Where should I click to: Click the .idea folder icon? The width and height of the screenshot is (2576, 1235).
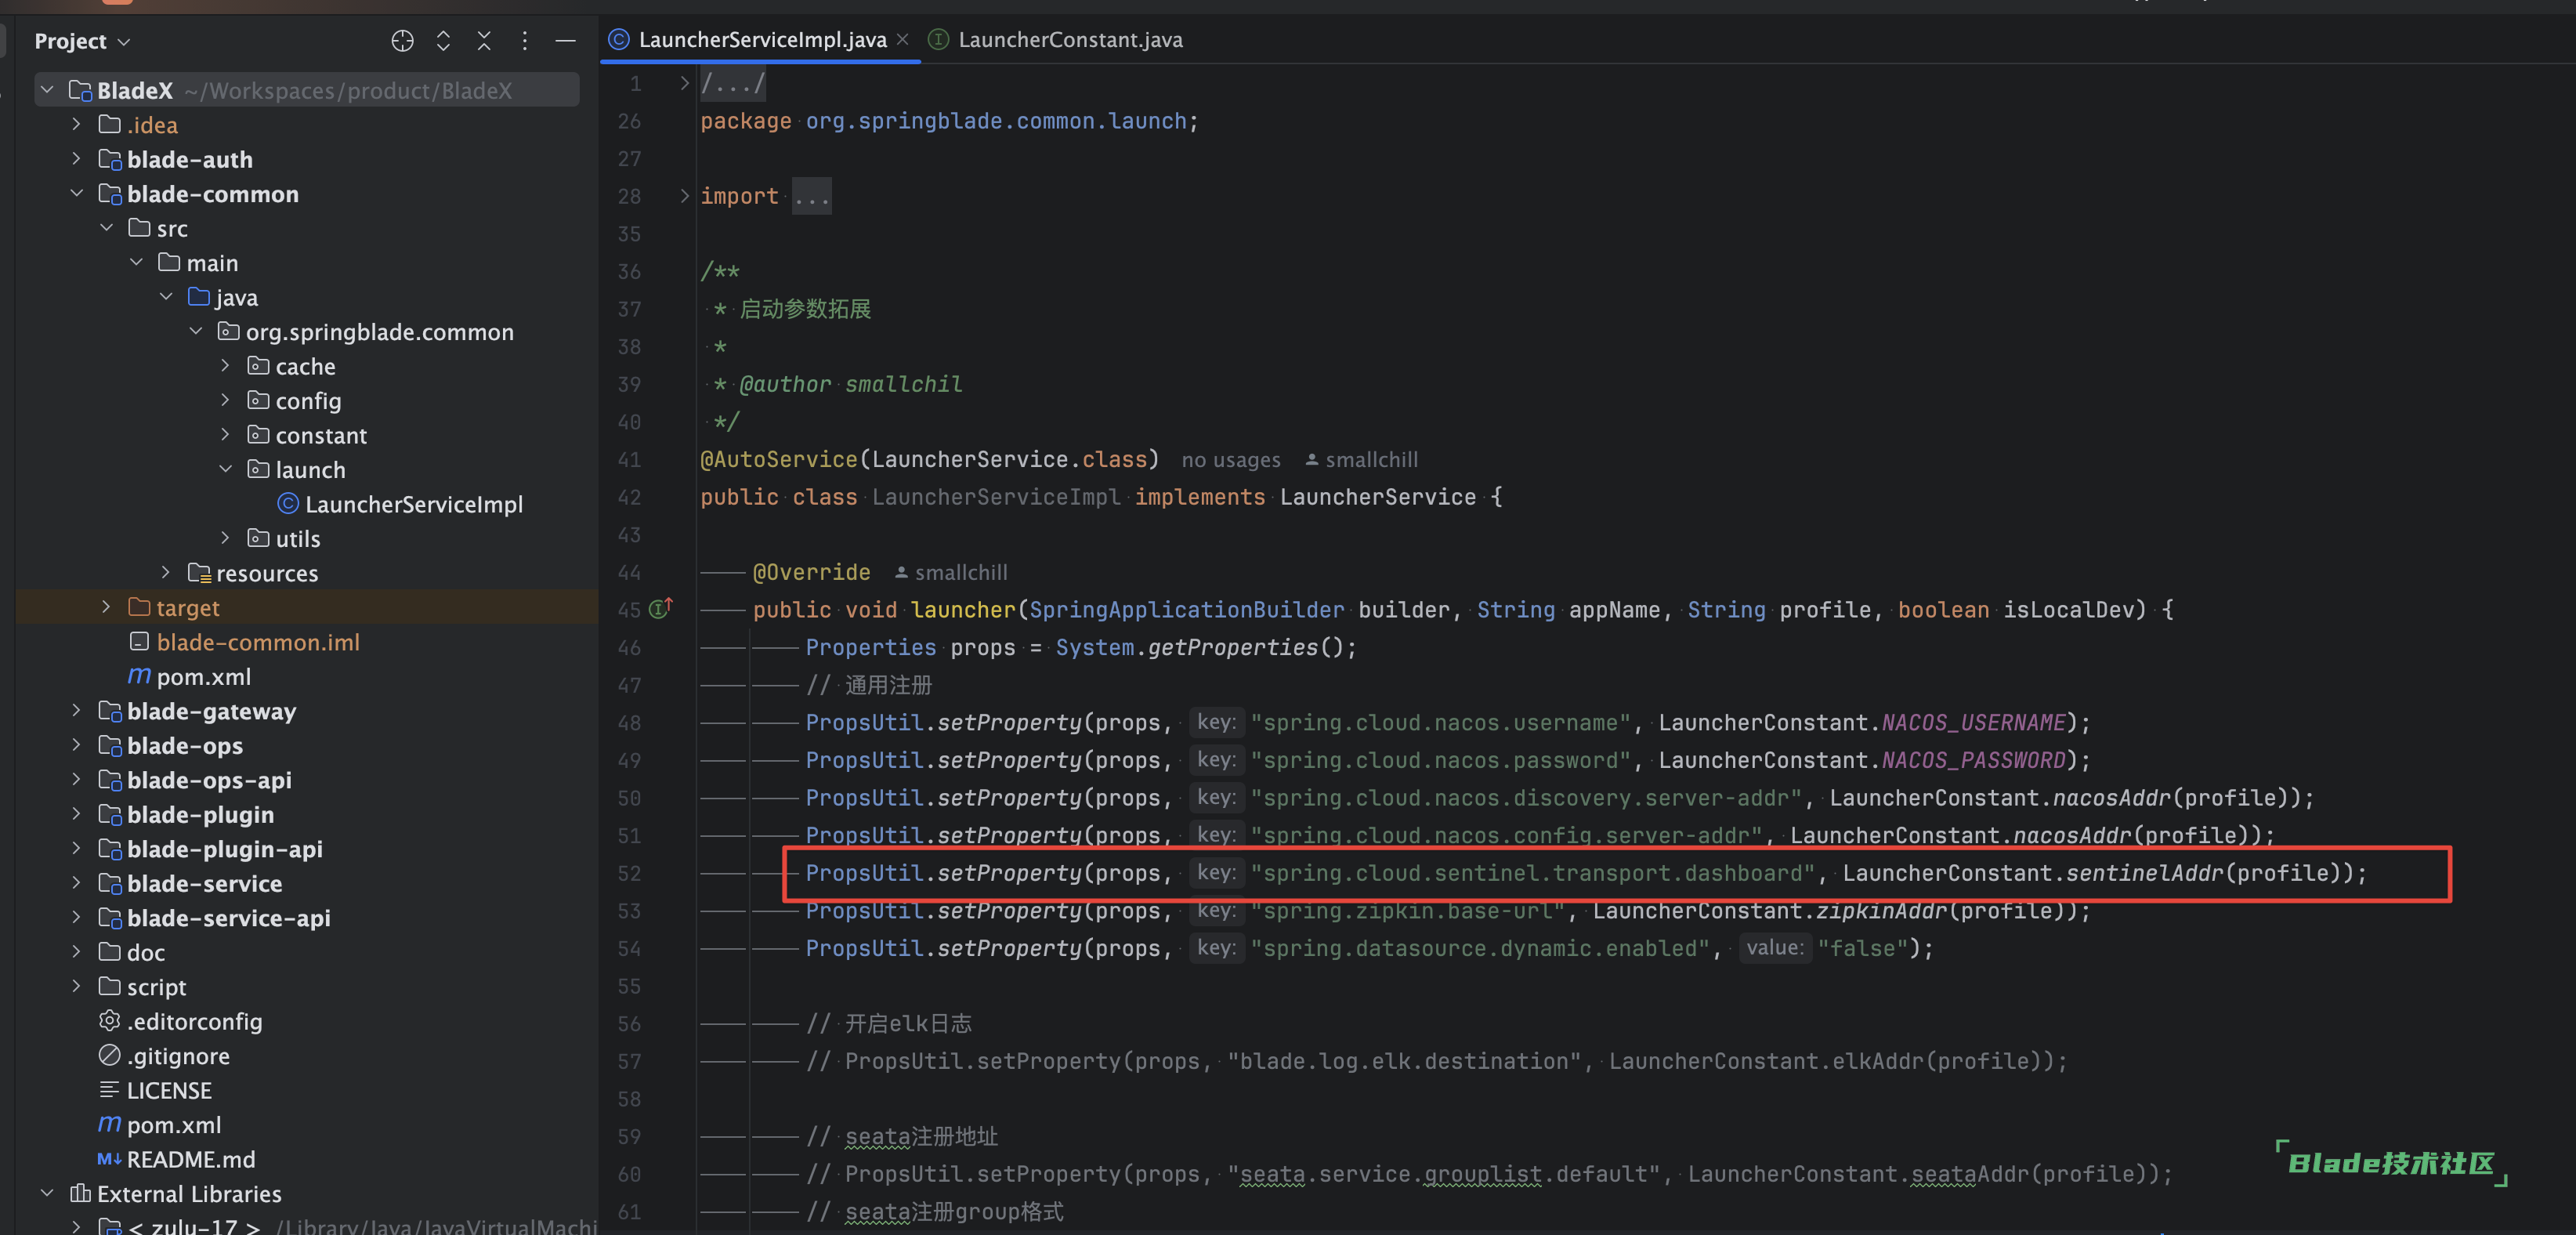coord(110,124)
